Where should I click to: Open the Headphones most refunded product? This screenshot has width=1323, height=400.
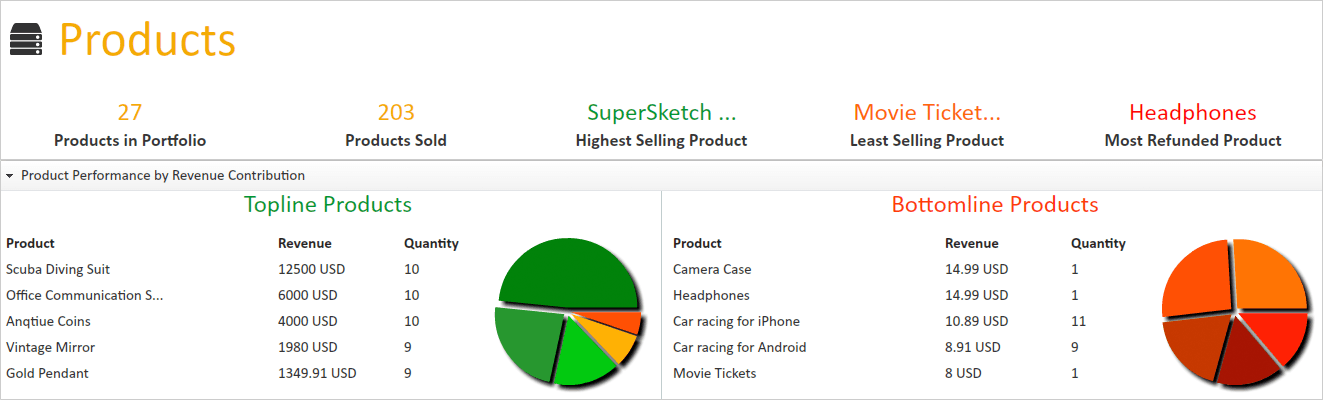[1193, 125]
